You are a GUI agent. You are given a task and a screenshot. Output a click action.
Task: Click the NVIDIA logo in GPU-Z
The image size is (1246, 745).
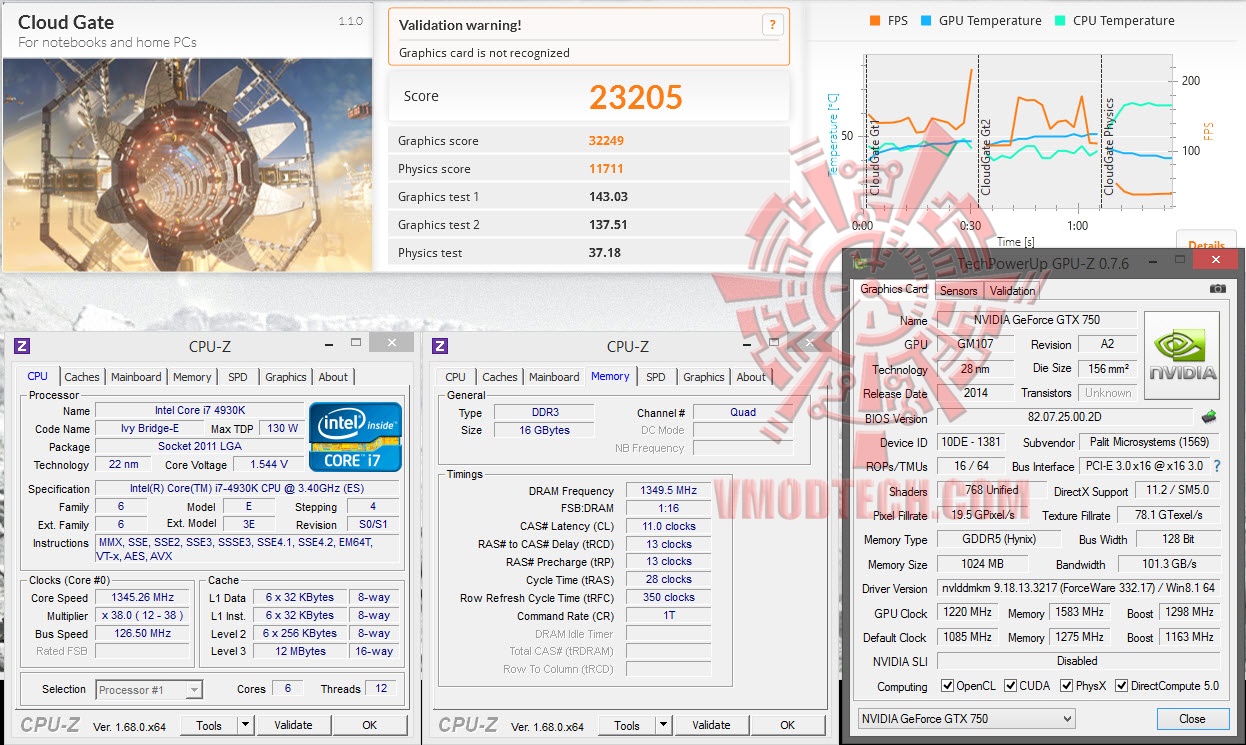coord(1182,355)
